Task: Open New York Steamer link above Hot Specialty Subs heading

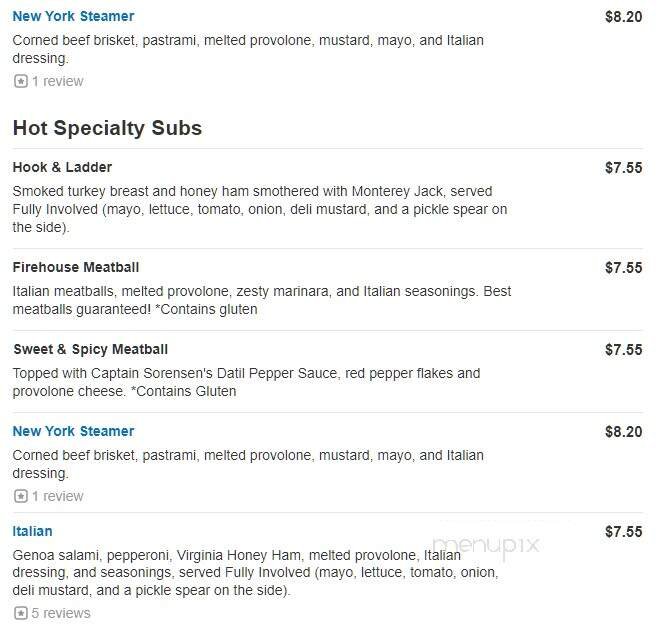Action: [73, 16]
